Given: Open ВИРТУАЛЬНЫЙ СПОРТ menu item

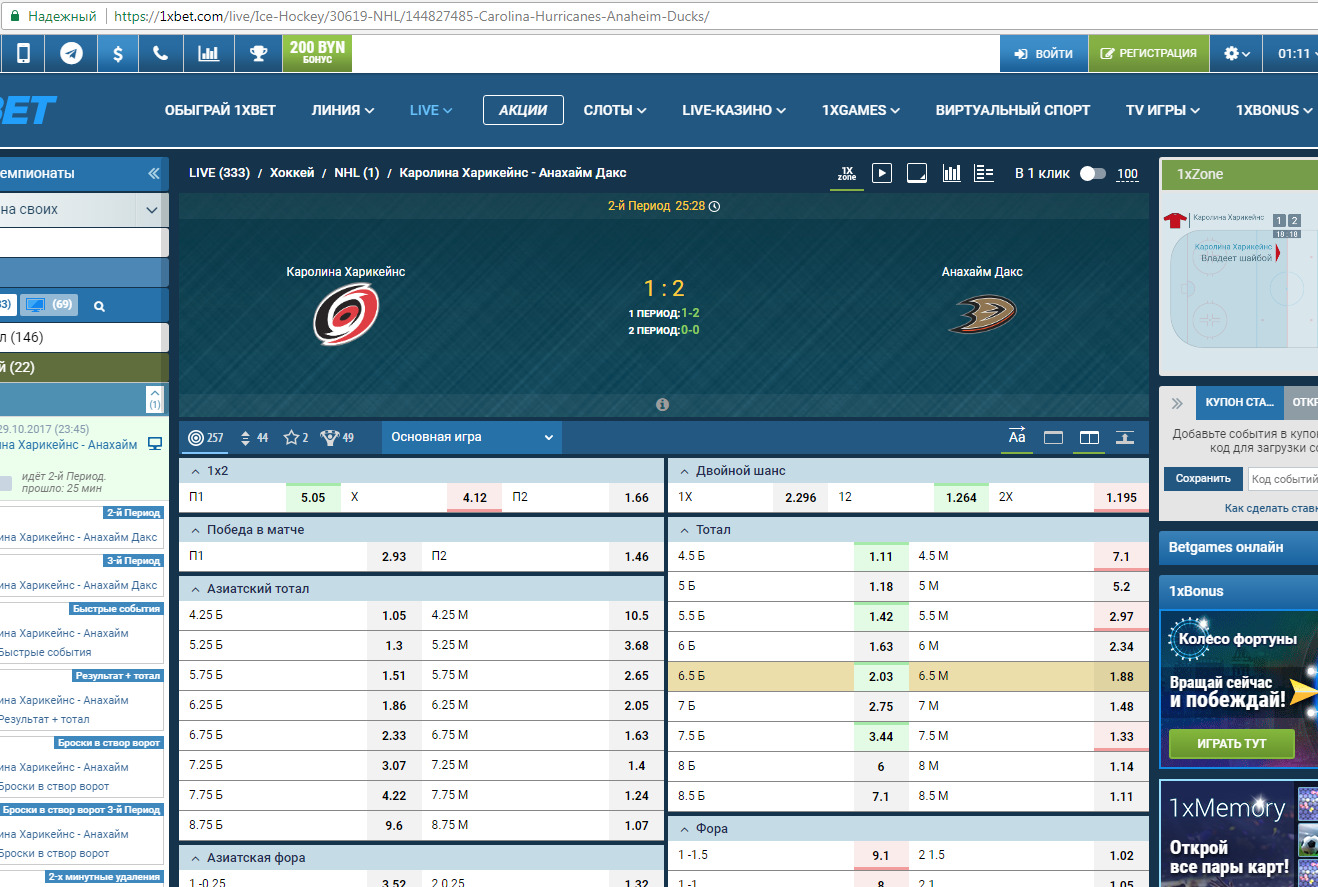Looking at the screenshot, I should [x=1013, y=110].
